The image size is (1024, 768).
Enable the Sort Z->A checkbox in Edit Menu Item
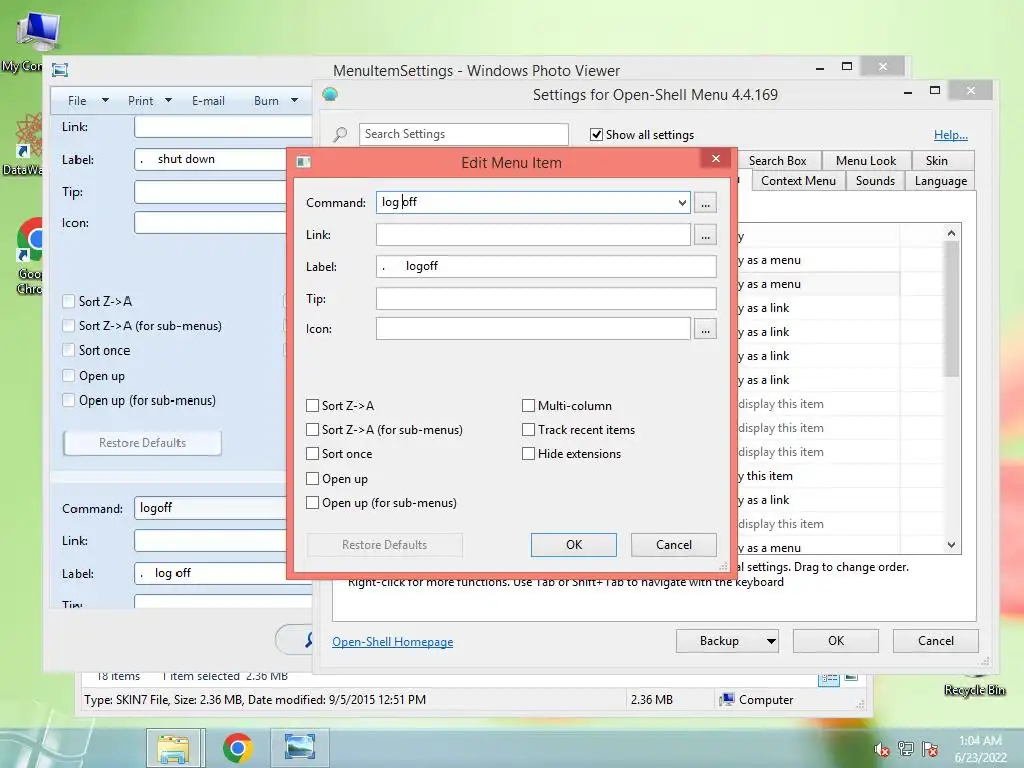click(313, 406)
